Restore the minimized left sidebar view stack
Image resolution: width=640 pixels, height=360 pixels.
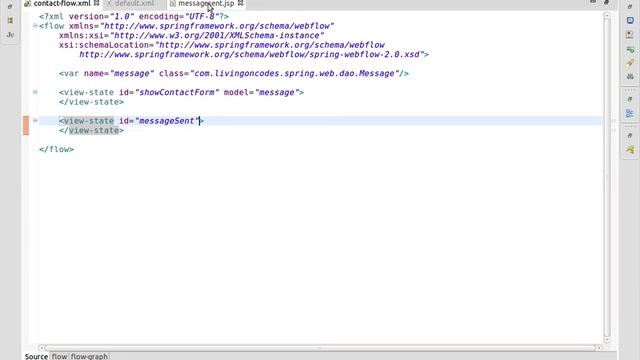pos(10,7)
